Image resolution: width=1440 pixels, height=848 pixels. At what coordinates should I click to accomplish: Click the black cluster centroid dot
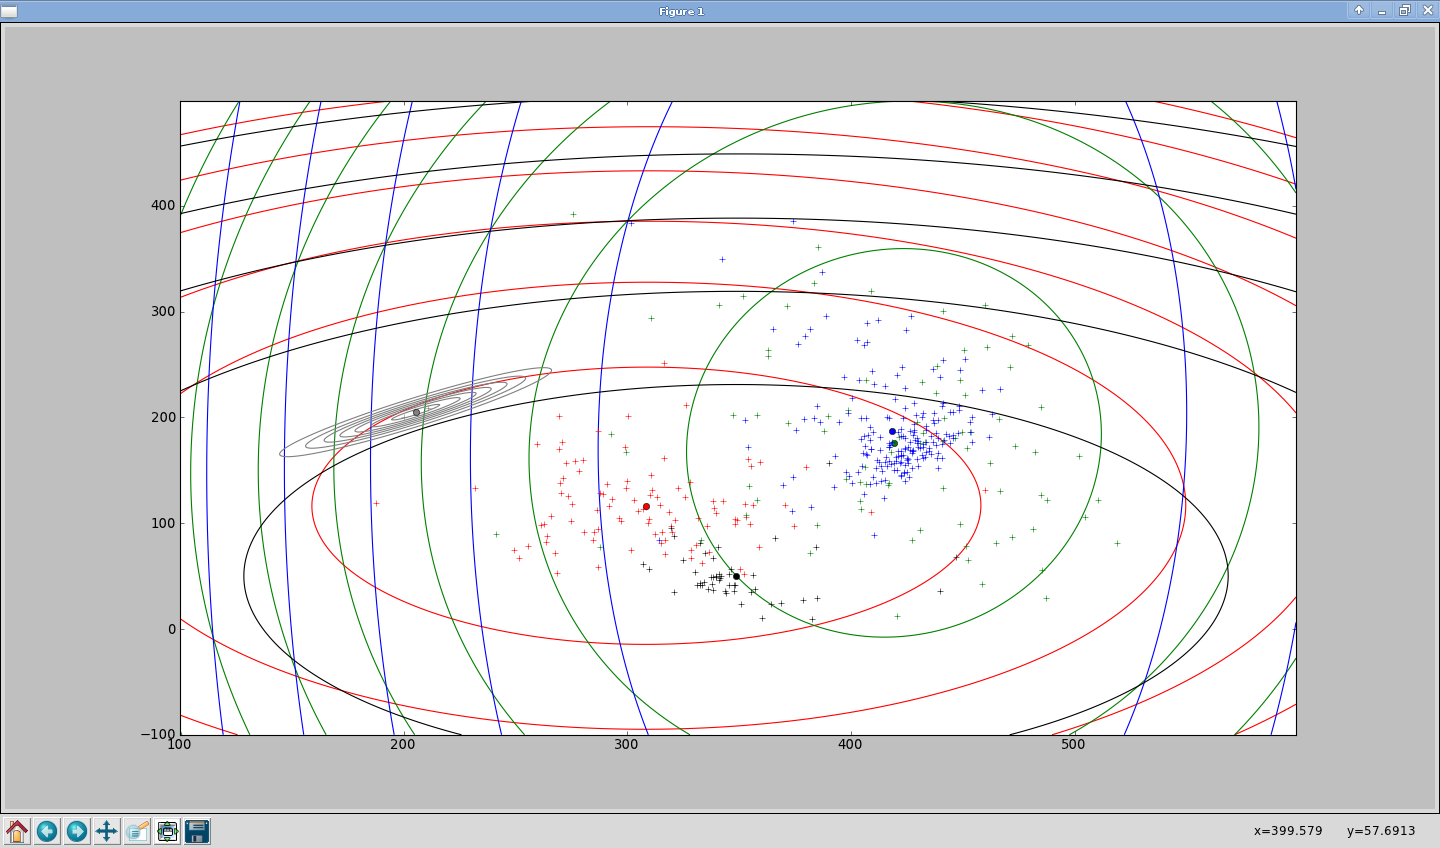(x=736, y=576)
